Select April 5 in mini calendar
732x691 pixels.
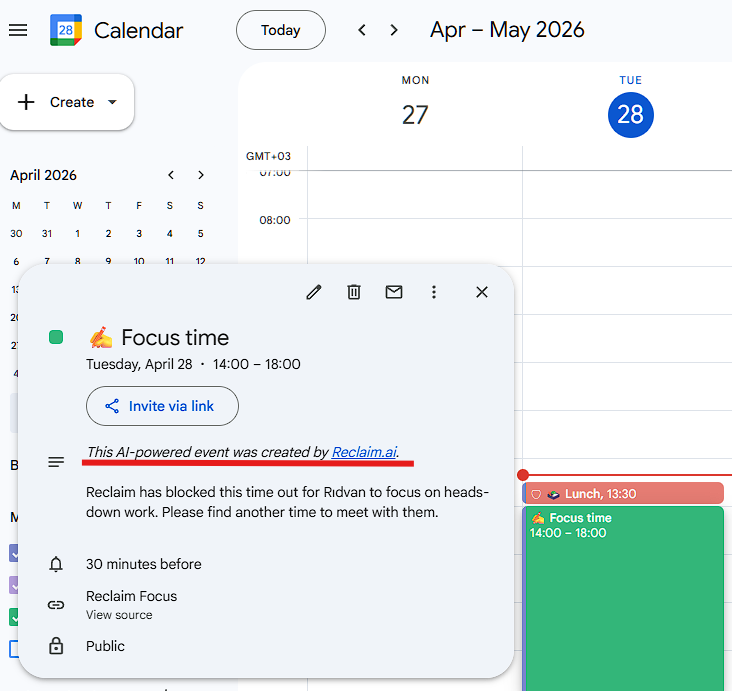tap(200, 233)
